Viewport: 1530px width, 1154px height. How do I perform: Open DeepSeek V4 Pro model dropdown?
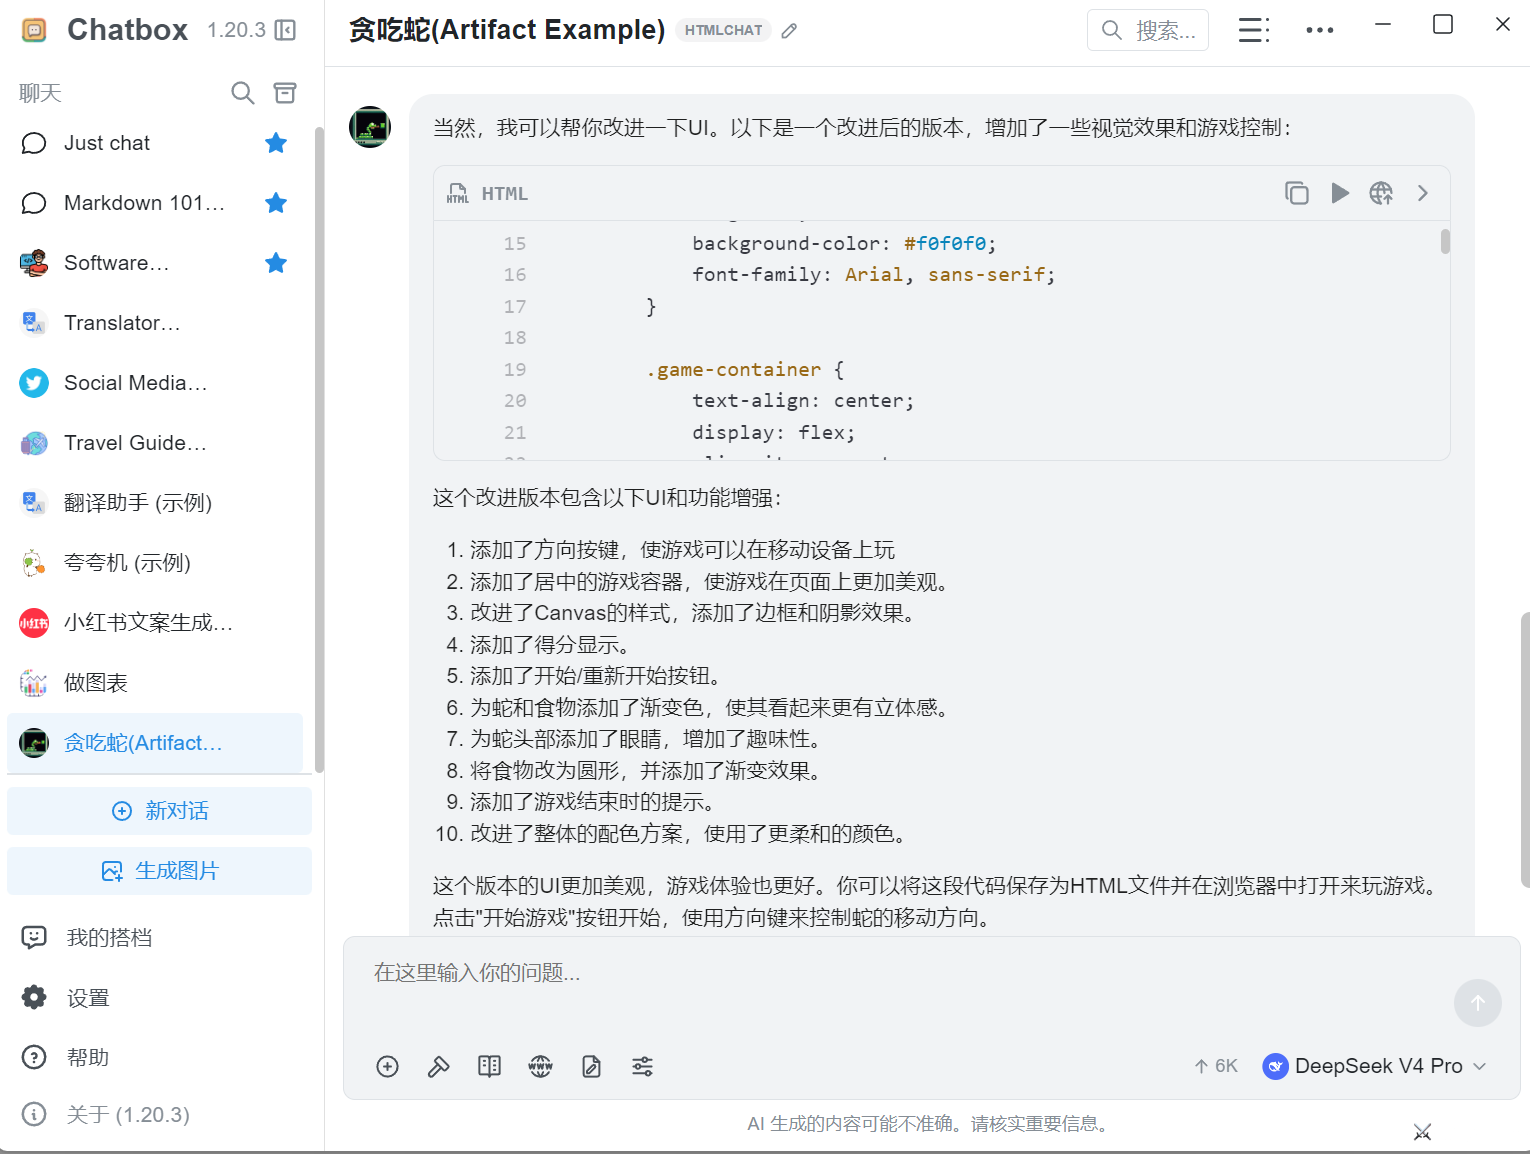point(1375,1066)
